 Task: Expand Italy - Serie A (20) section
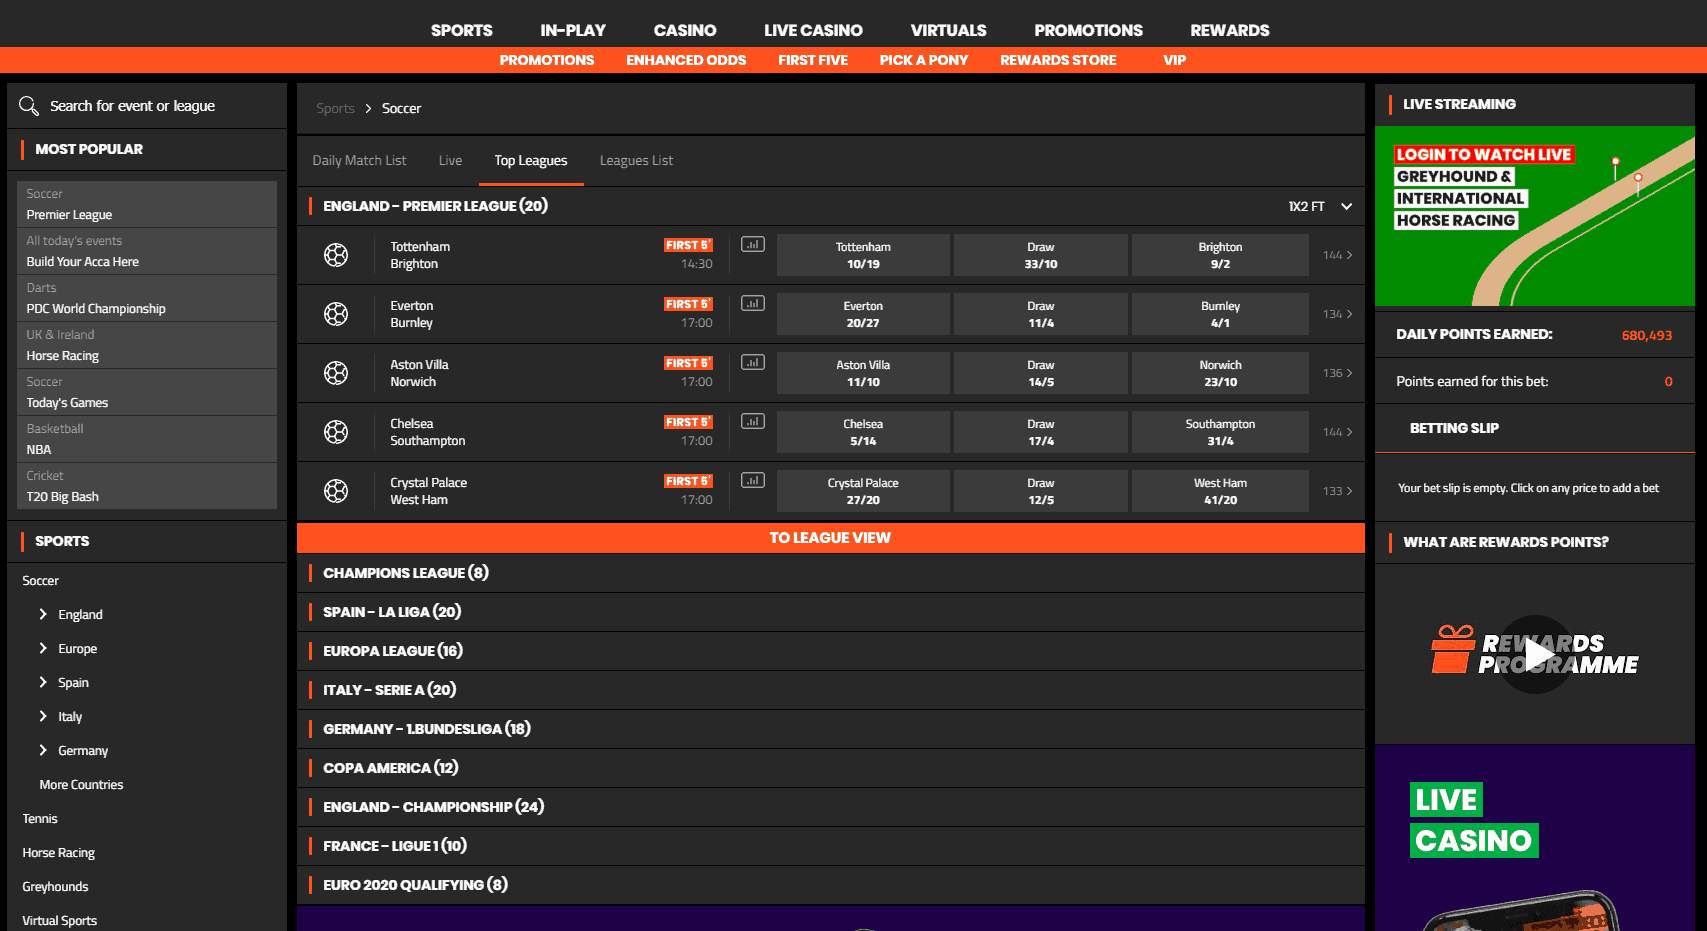coord(831,690)
